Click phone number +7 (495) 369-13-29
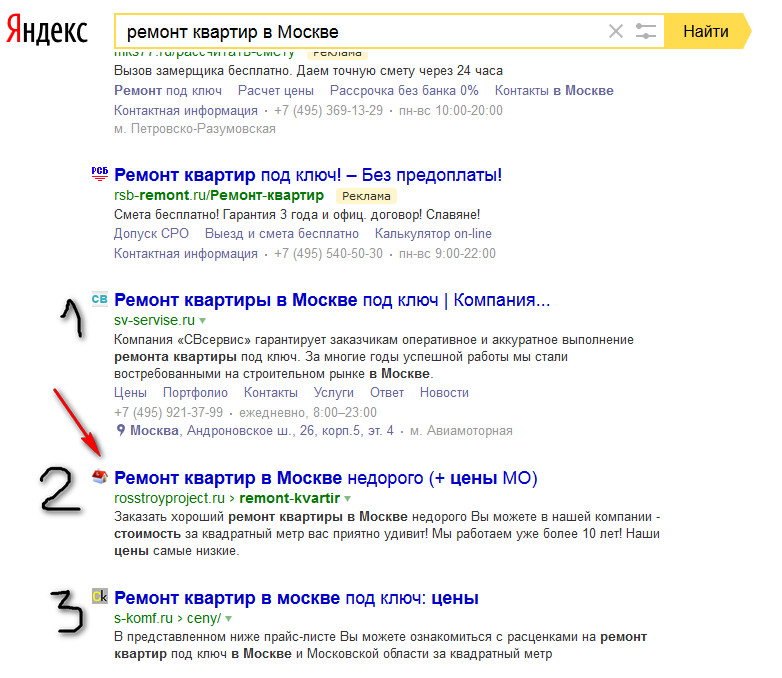Viewport: 782px width, 678px height. (328, 110)
